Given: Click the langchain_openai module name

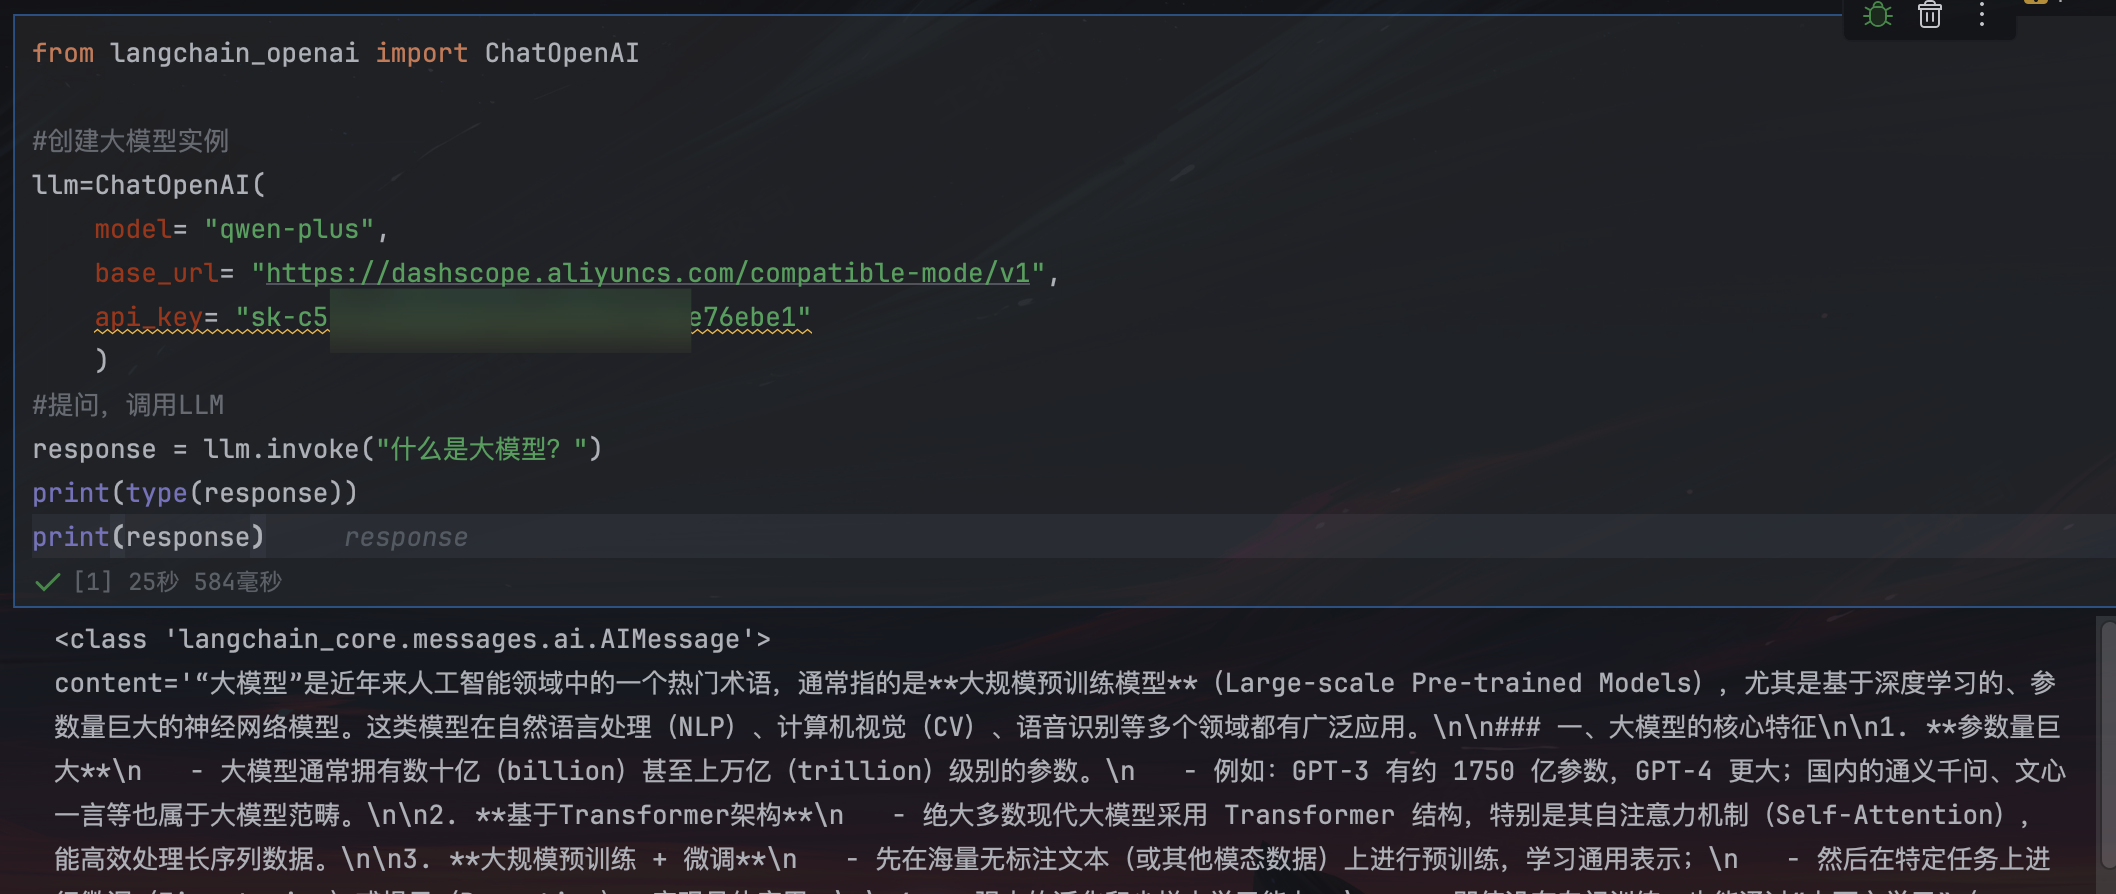Looking at the screenshot, I should (235, 53).
